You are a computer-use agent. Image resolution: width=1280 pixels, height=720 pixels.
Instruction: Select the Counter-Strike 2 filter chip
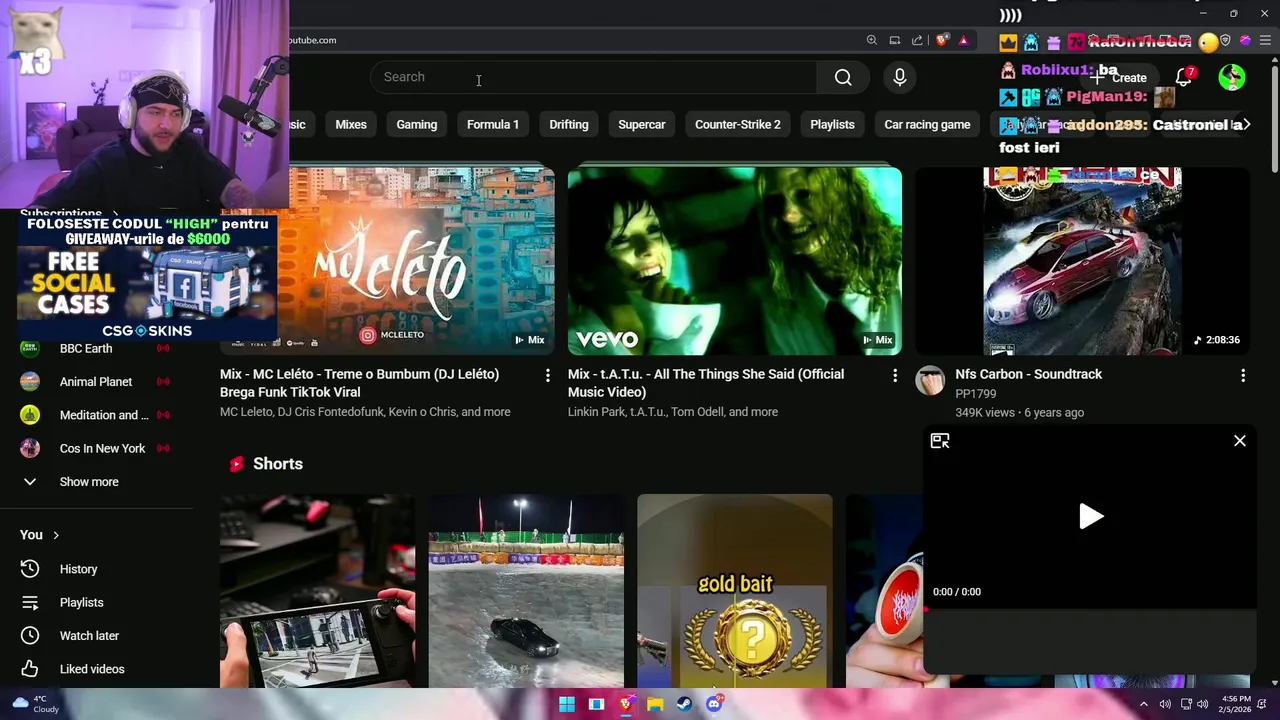pyautogui.click(x=738, y=124)
